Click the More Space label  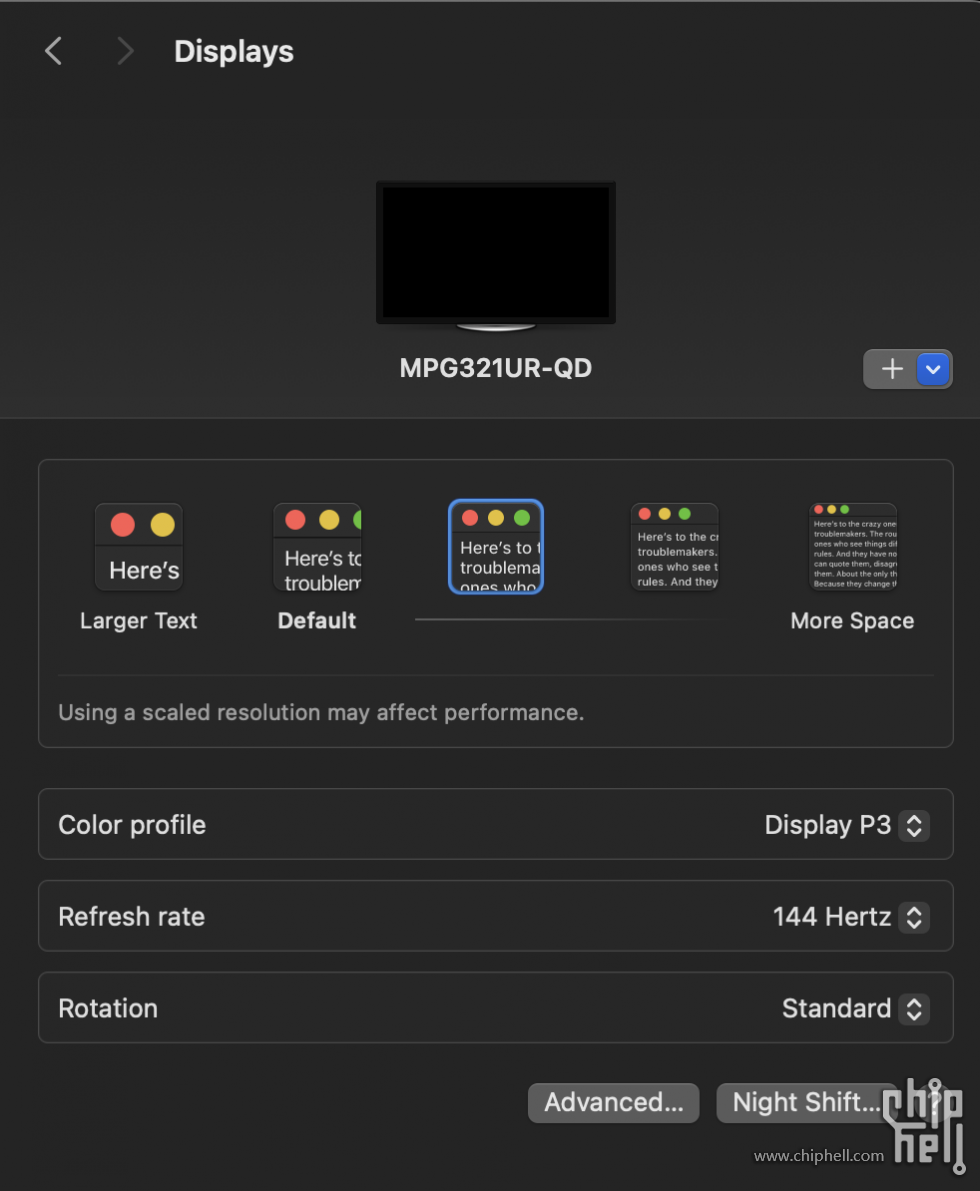coord(852,621)
